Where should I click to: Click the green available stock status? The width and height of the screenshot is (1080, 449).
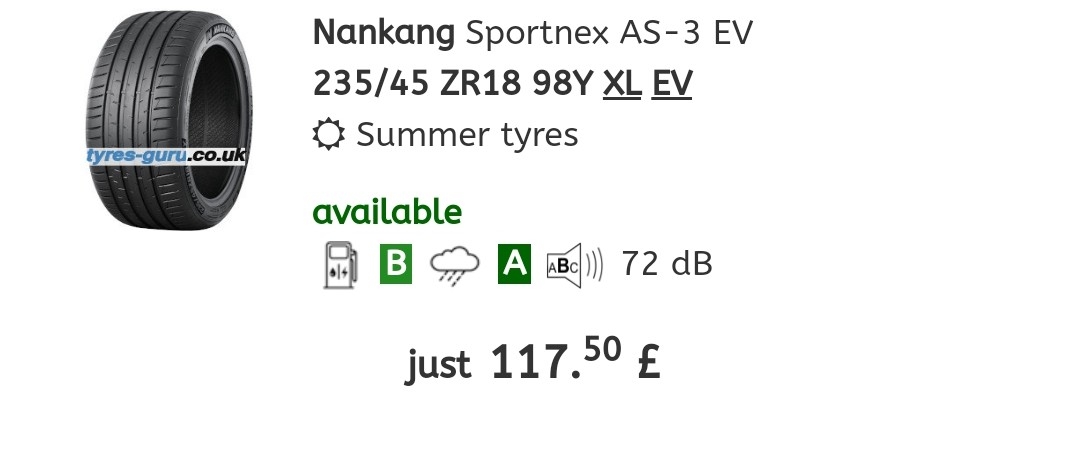coord(387,212)
